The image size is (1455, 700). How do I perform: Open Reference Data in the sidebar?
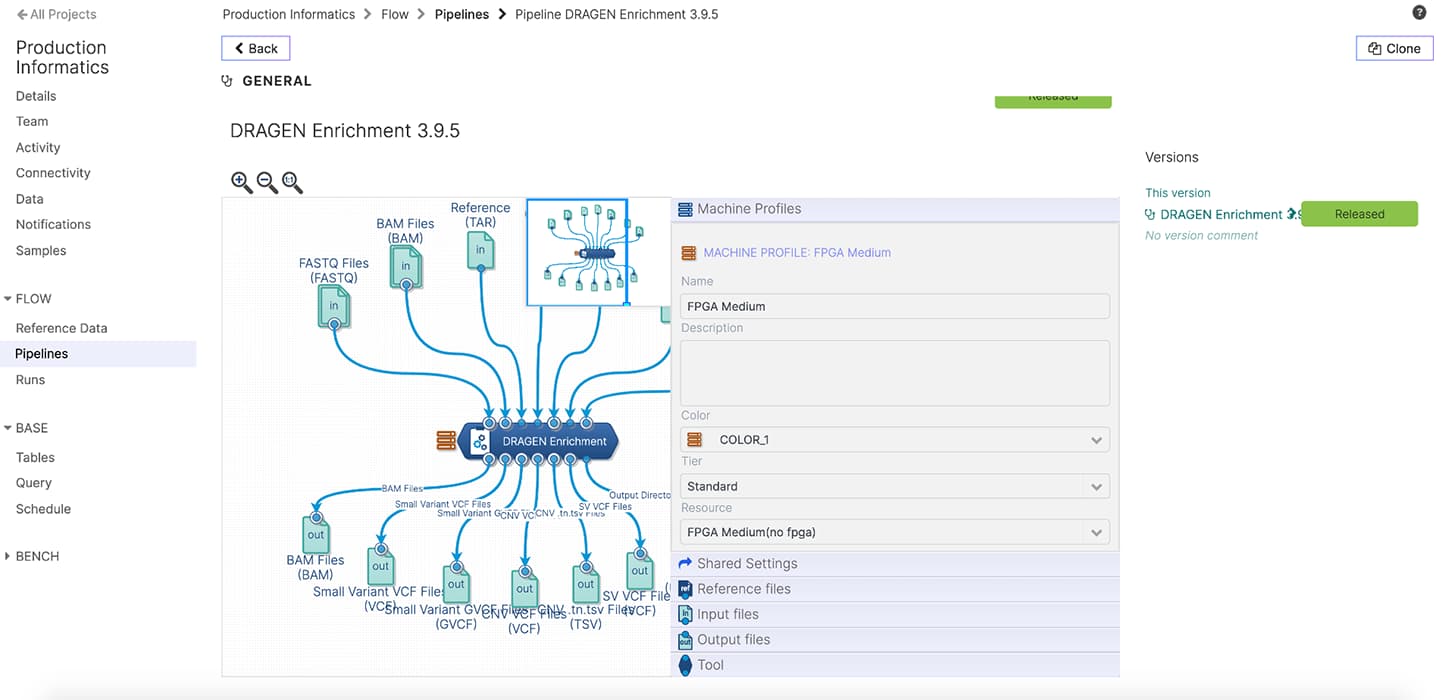pos(61,328)
